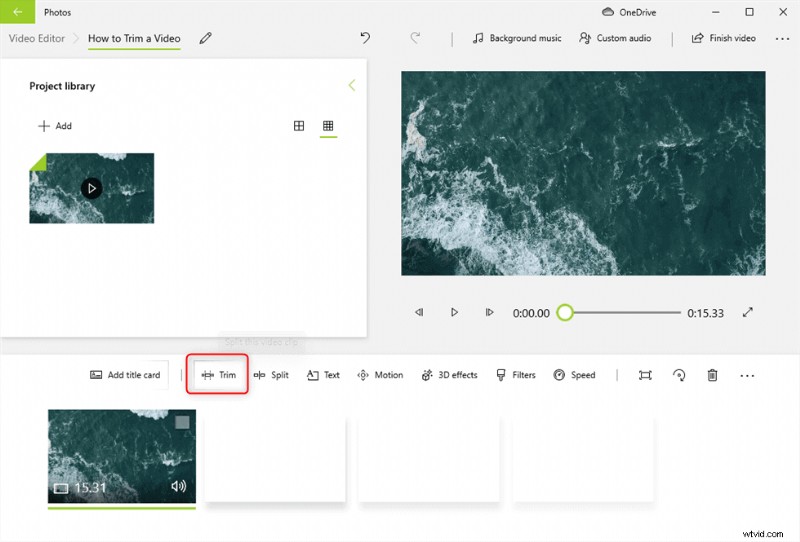Step back one frame in preview

click(419, 312)
